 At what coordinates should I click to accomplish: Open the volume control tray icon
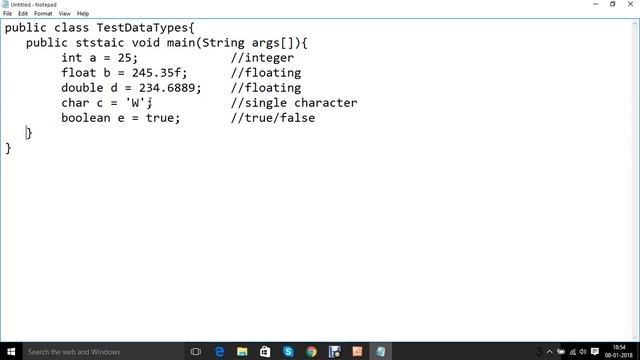tap(582, 351)
